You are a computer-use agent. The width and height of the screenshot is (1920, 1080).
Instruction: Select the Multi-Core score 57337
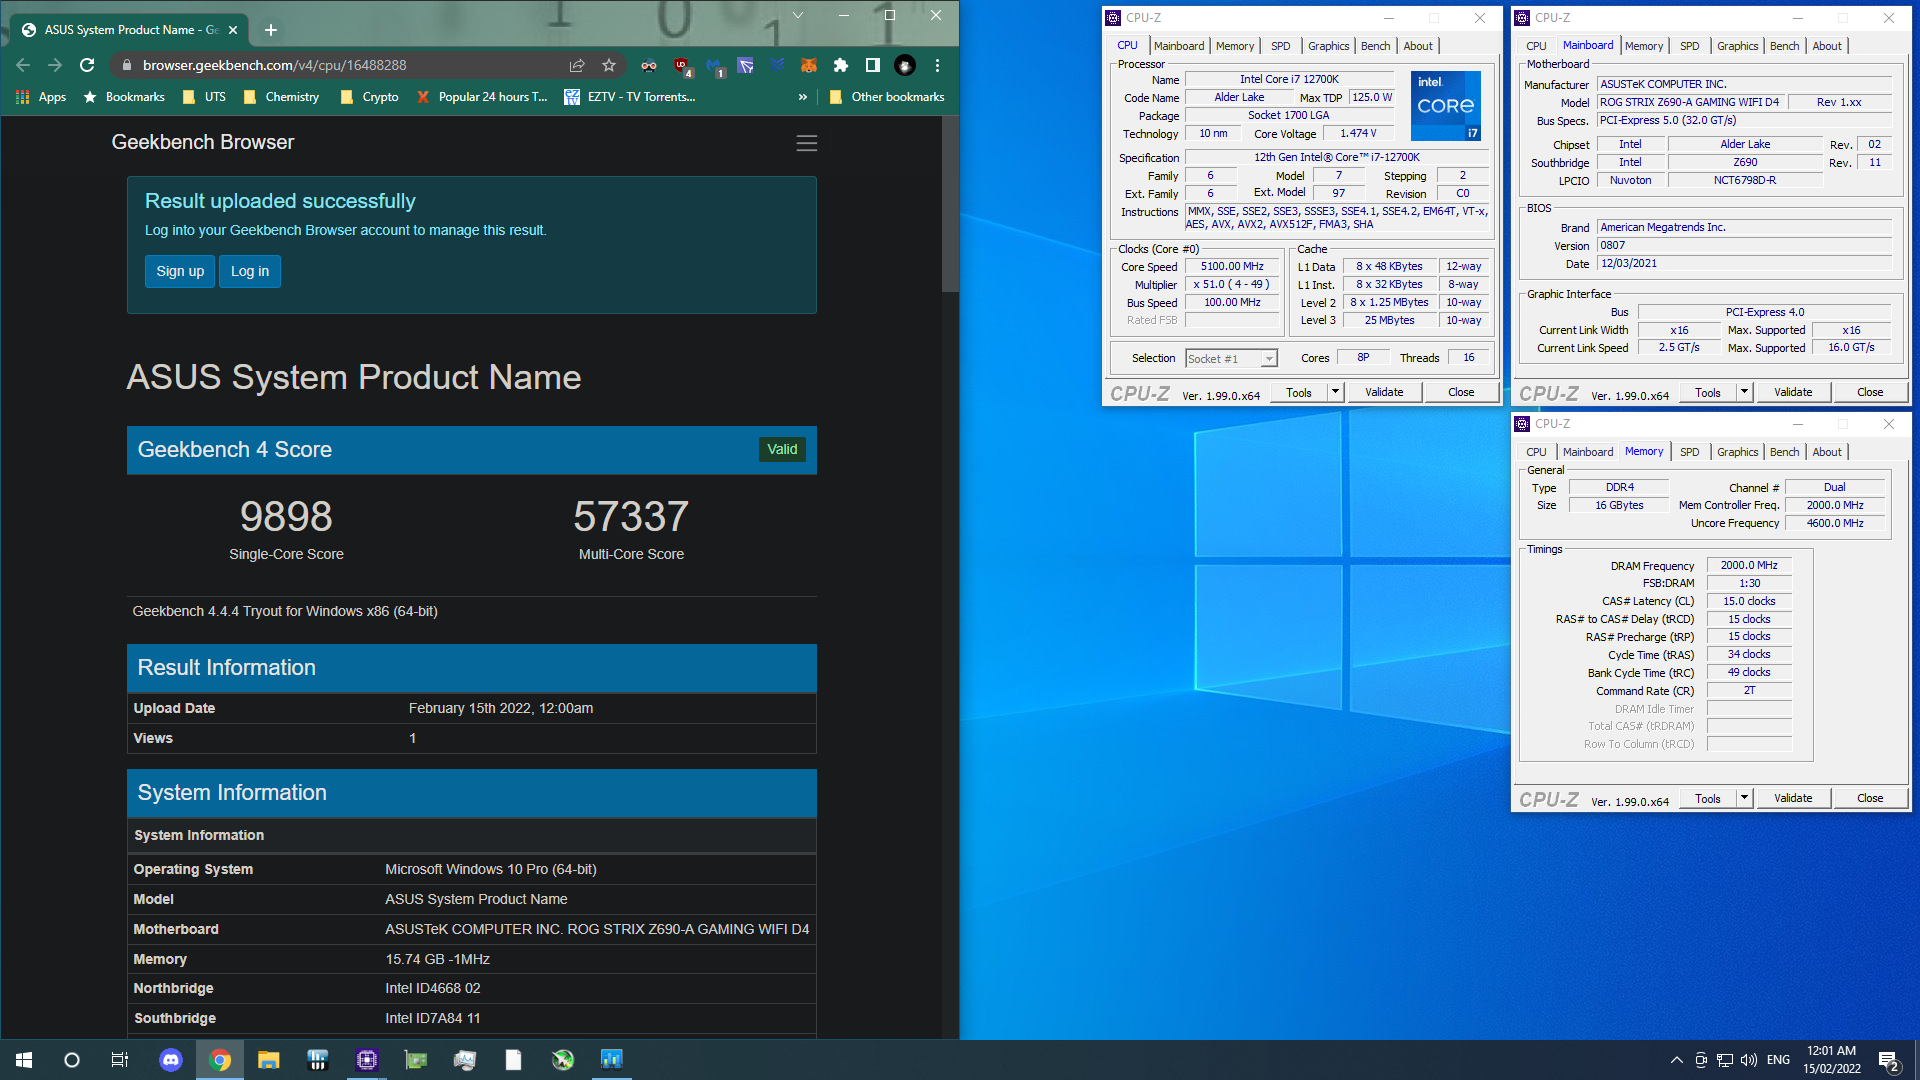631,516
